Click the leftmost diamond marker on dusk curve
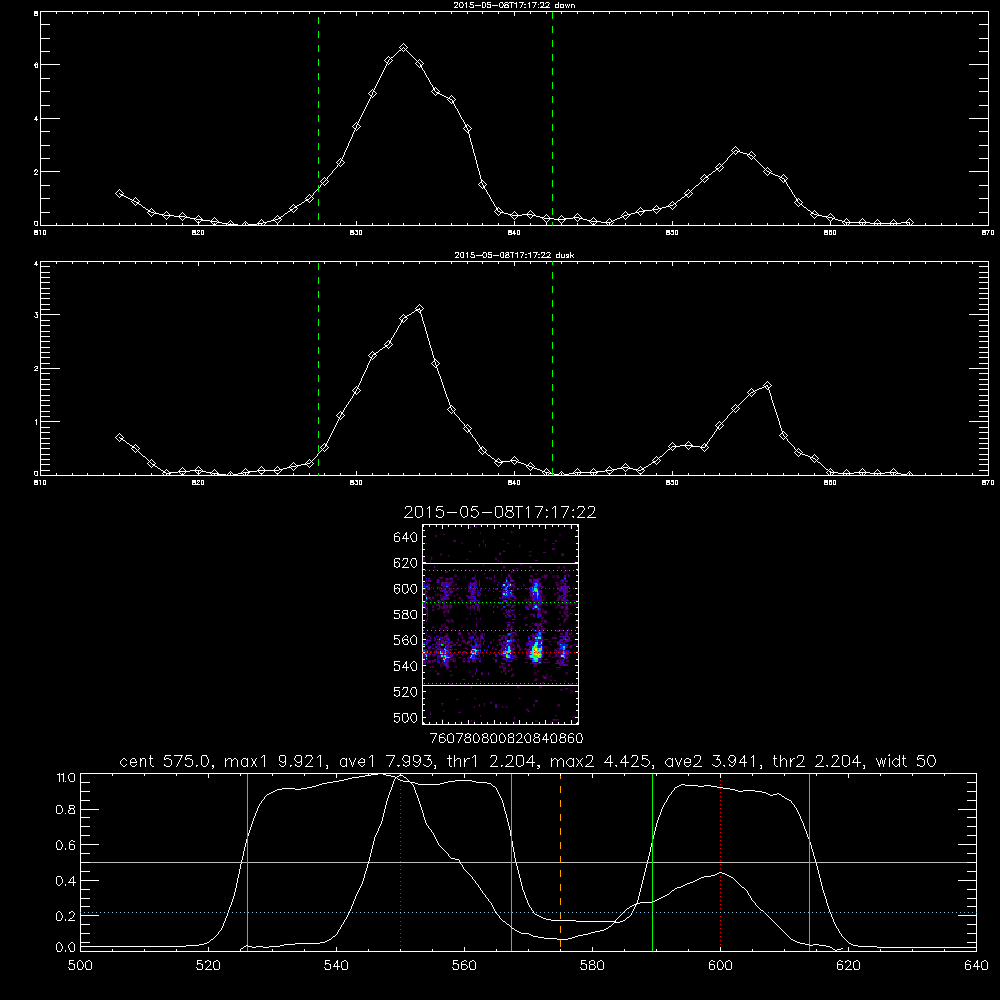Viewport: 1000px width, 1000px height. (x=119, y=438)
